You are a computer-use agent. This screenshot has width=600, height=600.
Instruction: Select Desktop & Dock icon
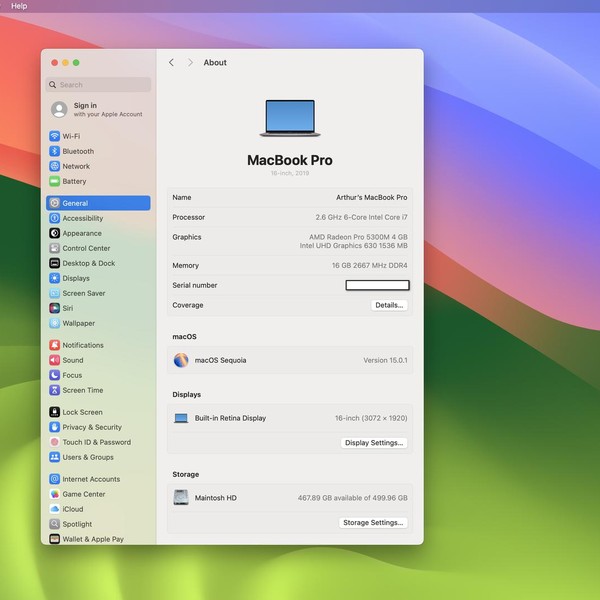[54, 263]
